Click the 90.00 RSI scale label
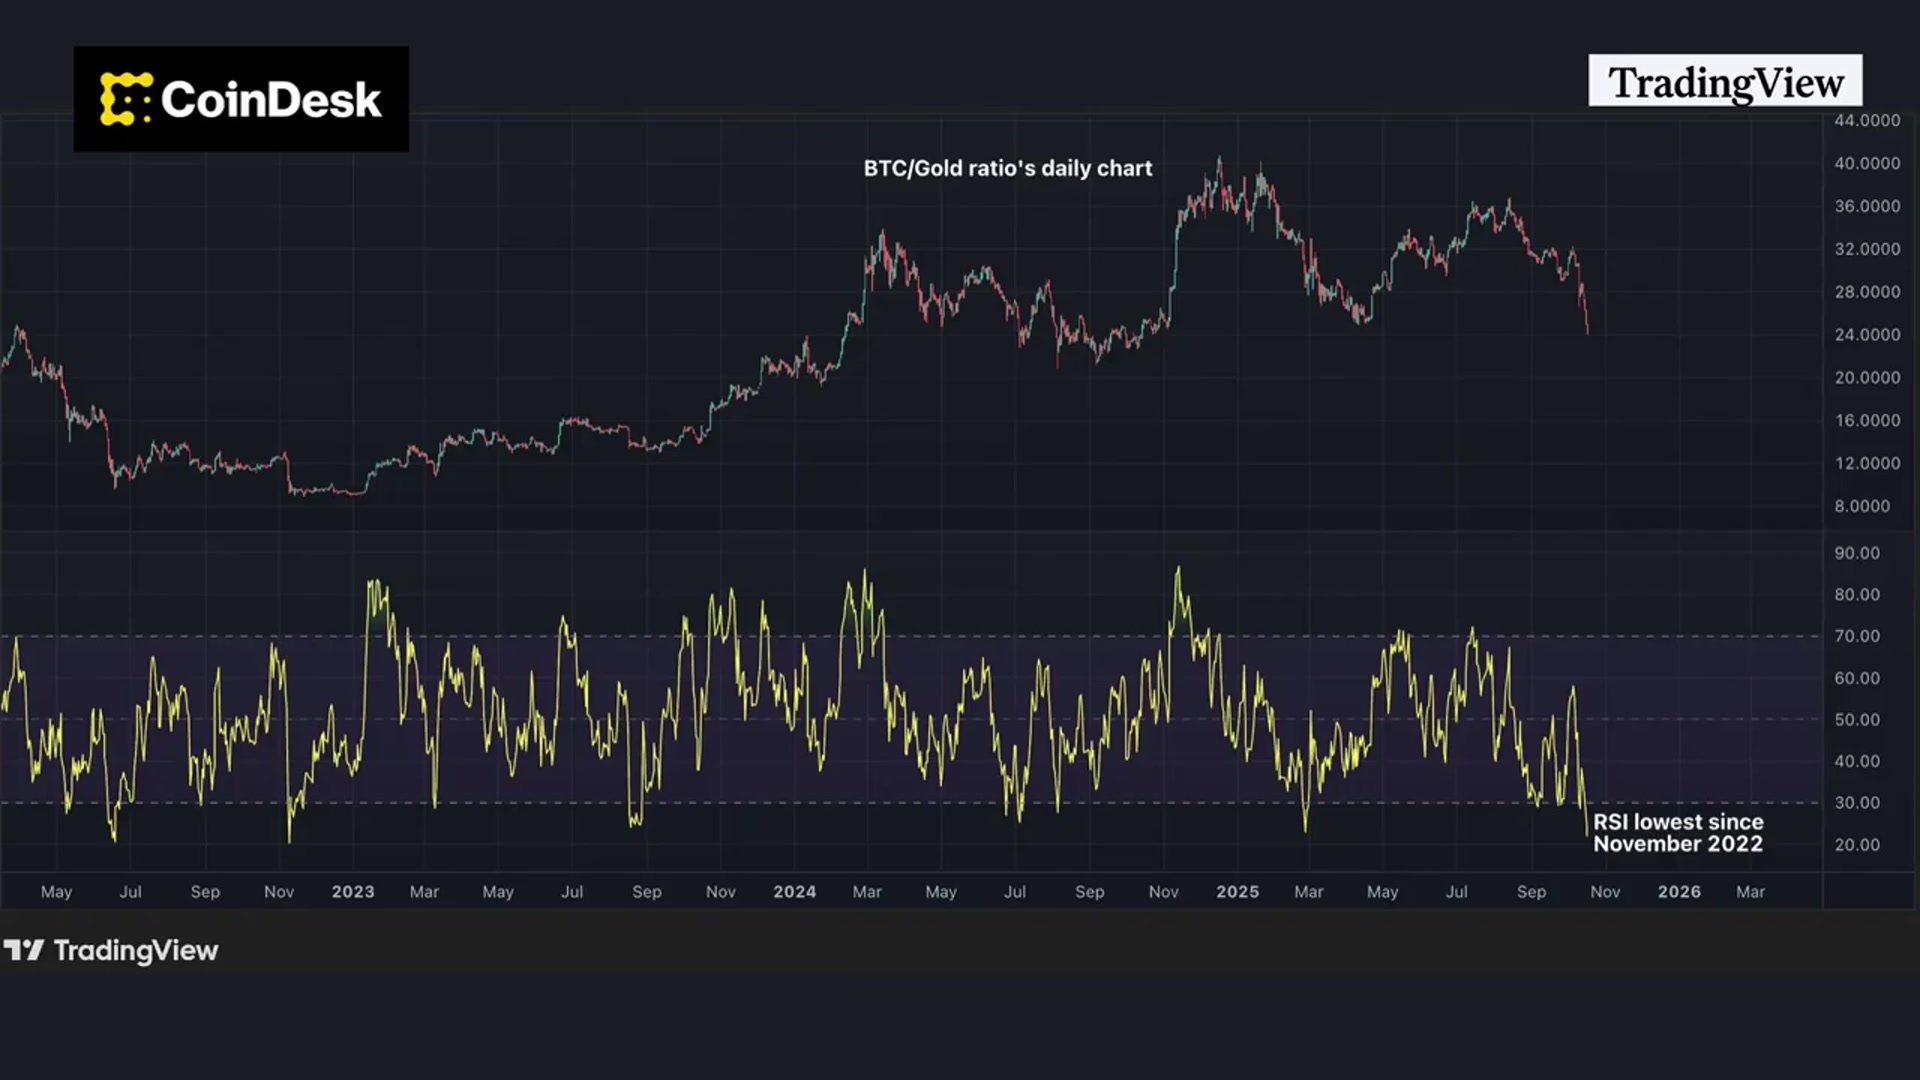The width and height of the screenshot is (1920, 1080). pyautogui.click(x=1856, y=553)
